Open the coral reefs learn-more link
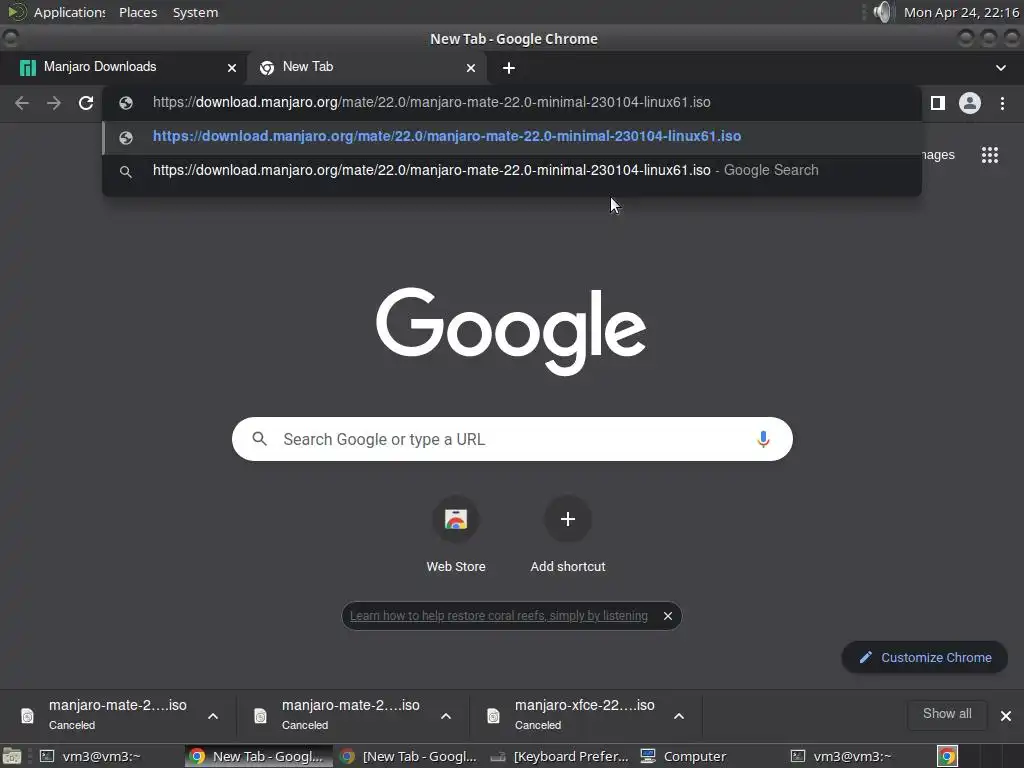 pyautogui.click(x=498, y=616)
